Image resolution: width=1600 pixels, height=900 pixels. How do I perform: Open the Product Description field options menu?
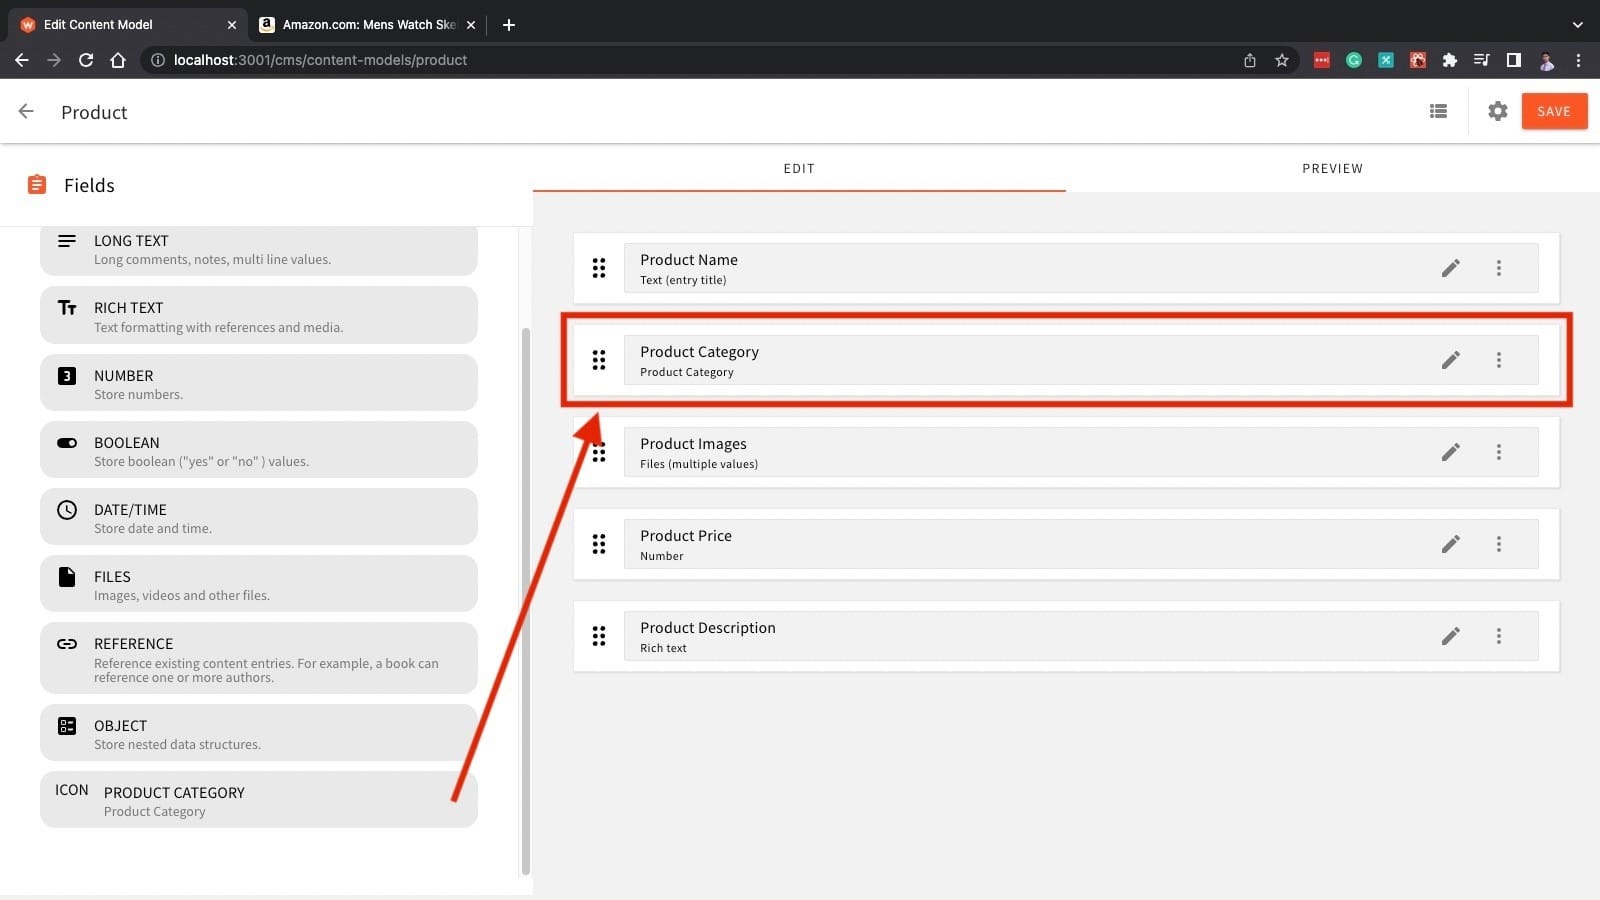pyautogui.click(x=1499, y=636)
